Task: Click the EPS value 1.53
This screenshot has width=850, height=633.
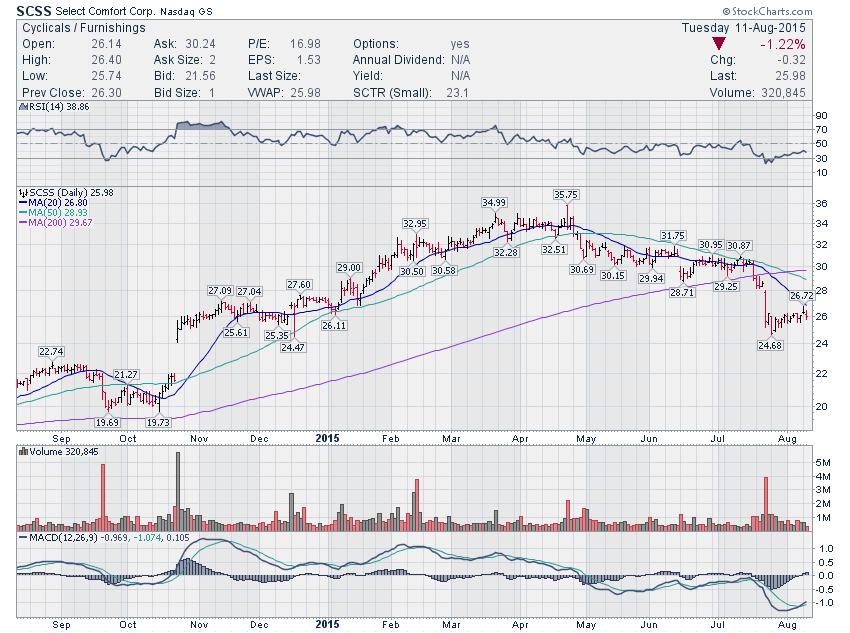Action: pyautogui.click(x=308, y=60)
